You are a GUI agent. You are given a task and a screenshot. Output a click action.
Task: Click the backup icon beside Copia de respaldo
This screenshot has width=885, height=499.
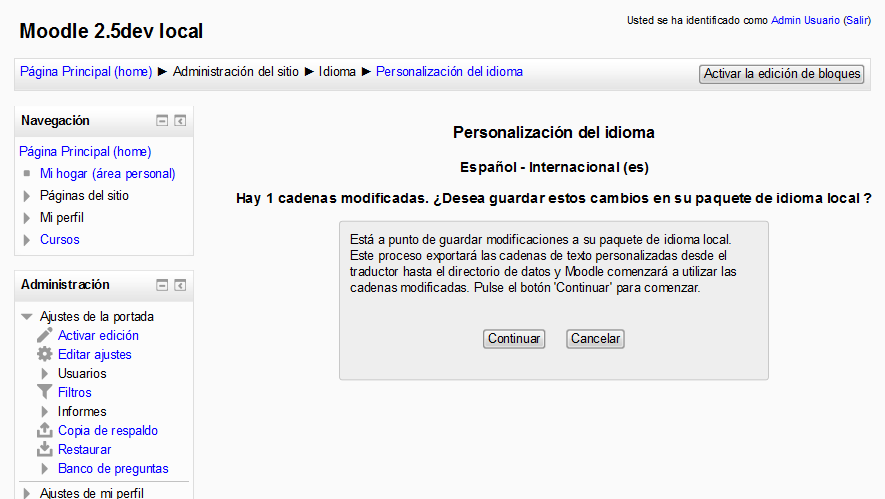click(45, 430)
